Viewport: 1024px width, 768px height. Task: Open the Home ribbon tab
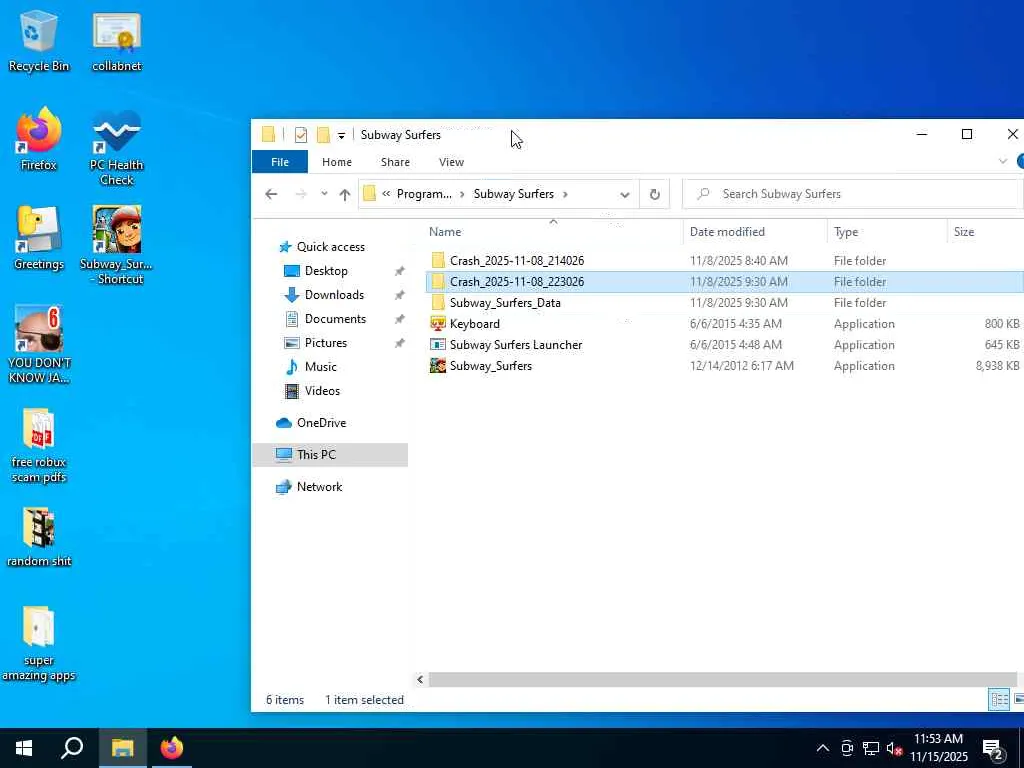click(337, 162)
